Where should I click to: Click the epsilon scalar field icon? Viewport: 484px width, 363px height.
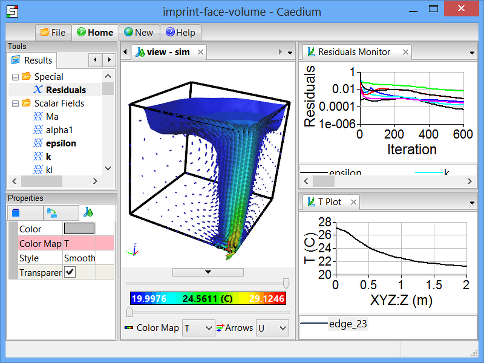click(x=38, y=143)
